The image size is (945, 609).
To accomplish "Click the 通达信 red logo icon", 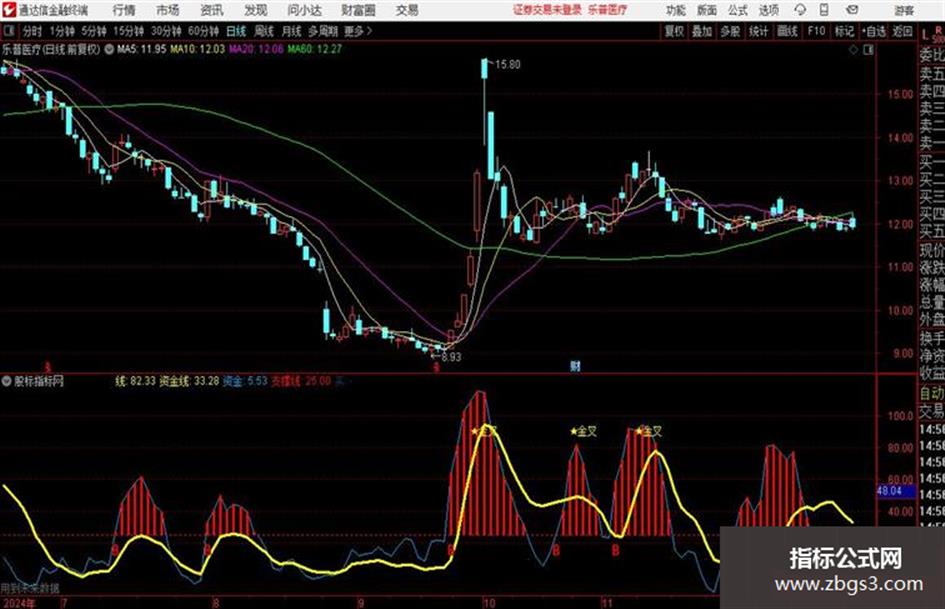I will coord(8,10).
